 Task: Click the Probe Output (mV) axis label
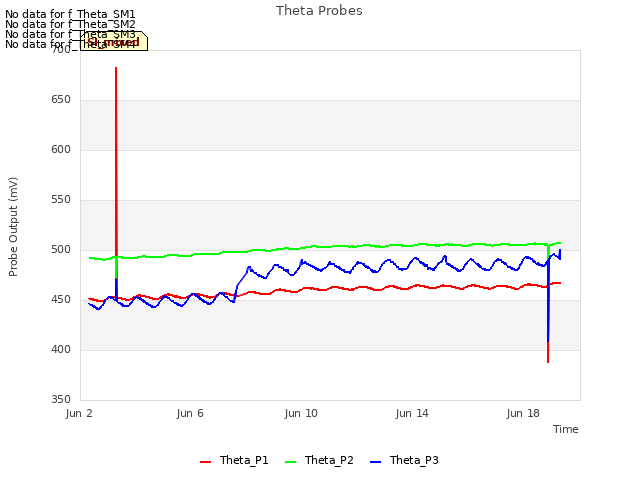[13, 227]
